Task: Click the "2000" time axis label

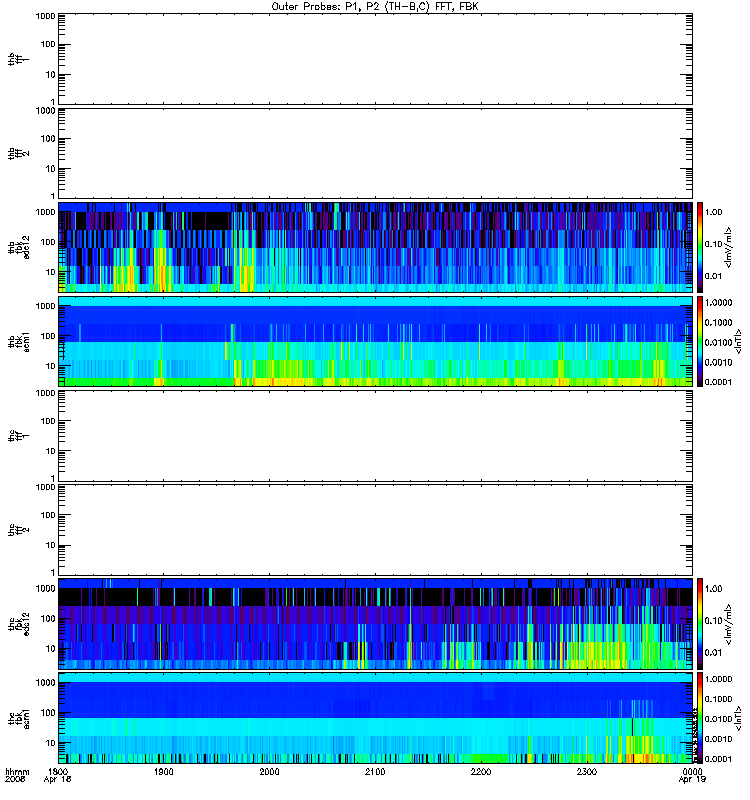Action: pos(269,771)
